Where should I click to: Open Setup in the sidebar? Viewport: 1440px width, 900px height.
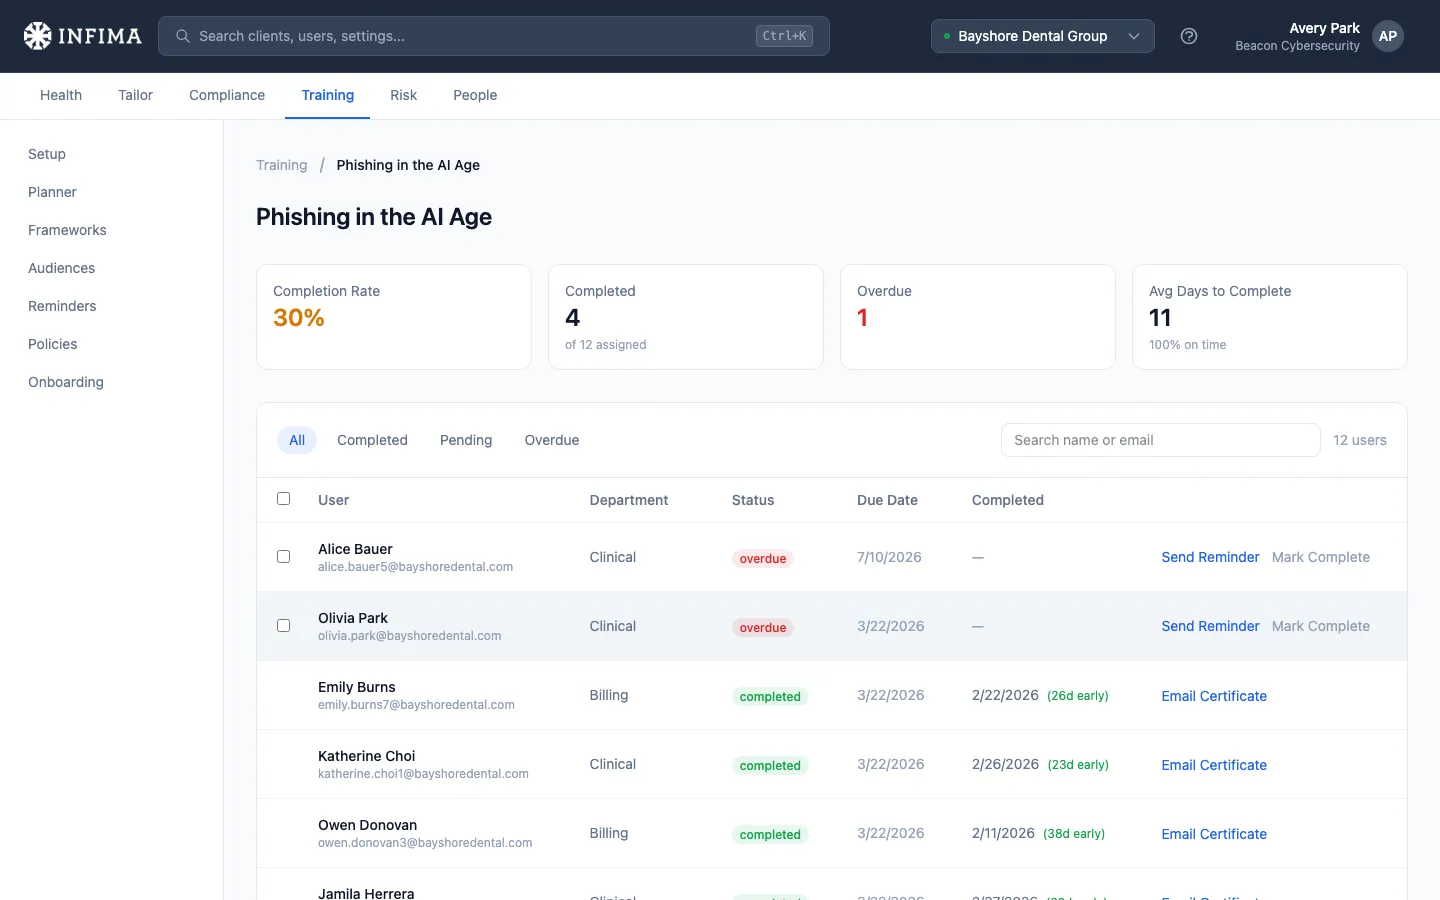coord(47,154)
